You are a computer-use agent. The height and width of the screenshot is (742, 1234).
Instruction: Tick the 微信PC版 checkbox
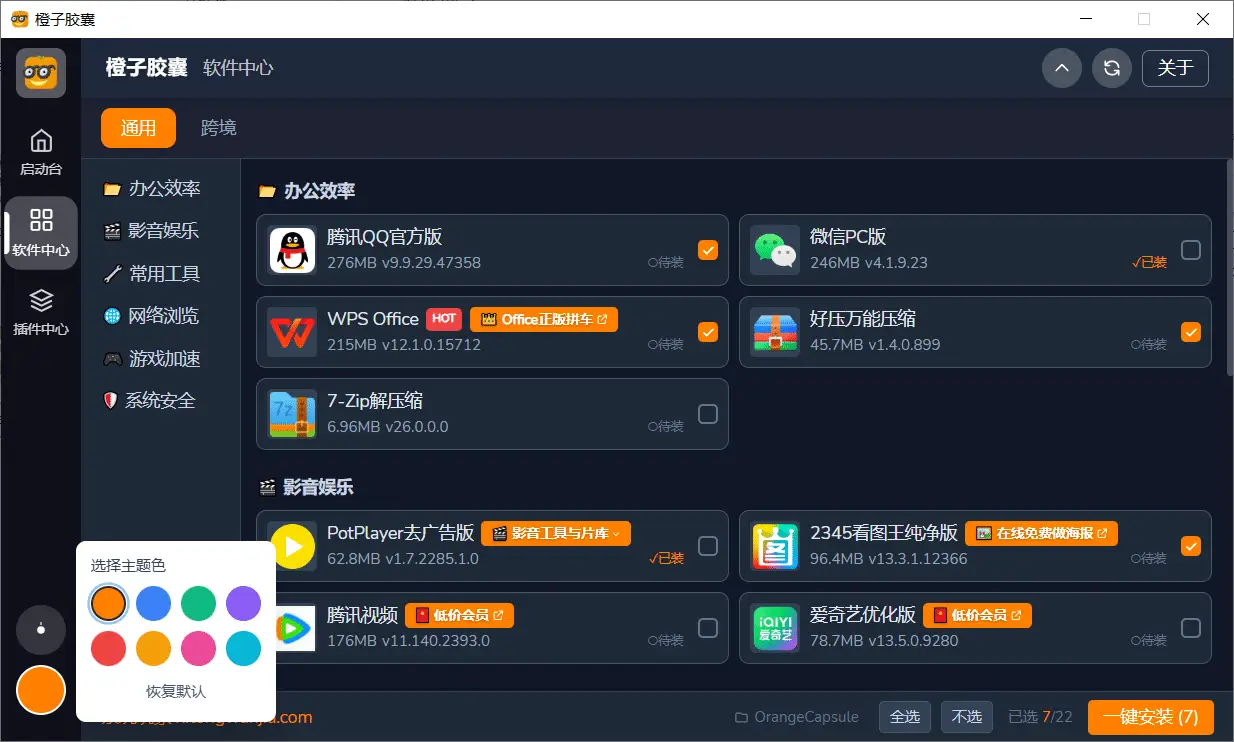point(1190,250)
